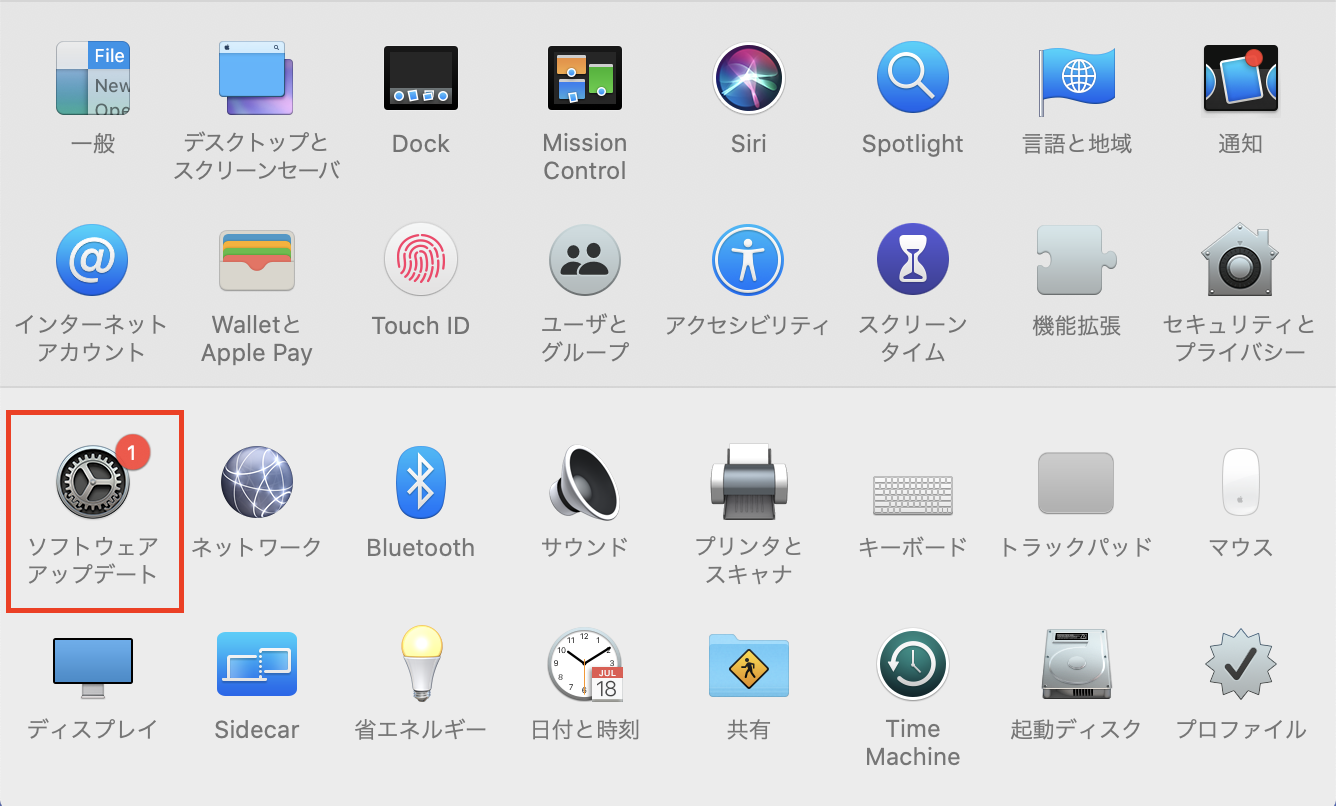The height and width of the screenshot is (806, 1336).
Task: Open Walletと Apple Pay icon
Action: click(x=256, y=260)
